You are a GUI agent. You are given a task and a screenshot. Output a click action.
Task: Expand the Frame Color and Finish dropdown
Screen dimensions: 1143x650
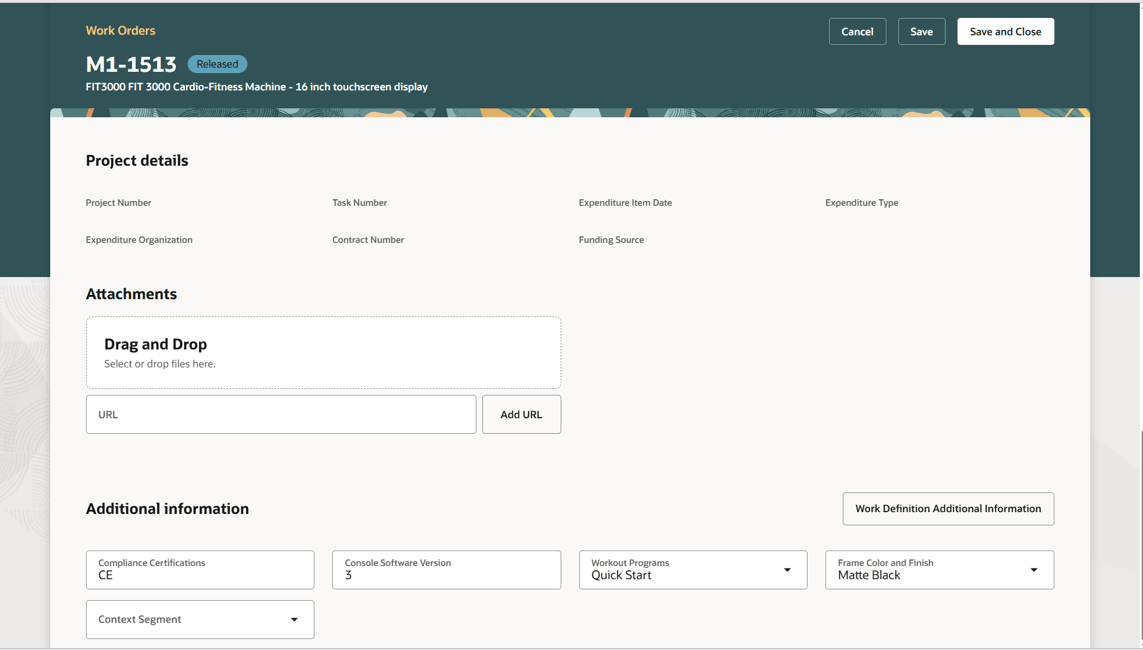pos(939,570)
